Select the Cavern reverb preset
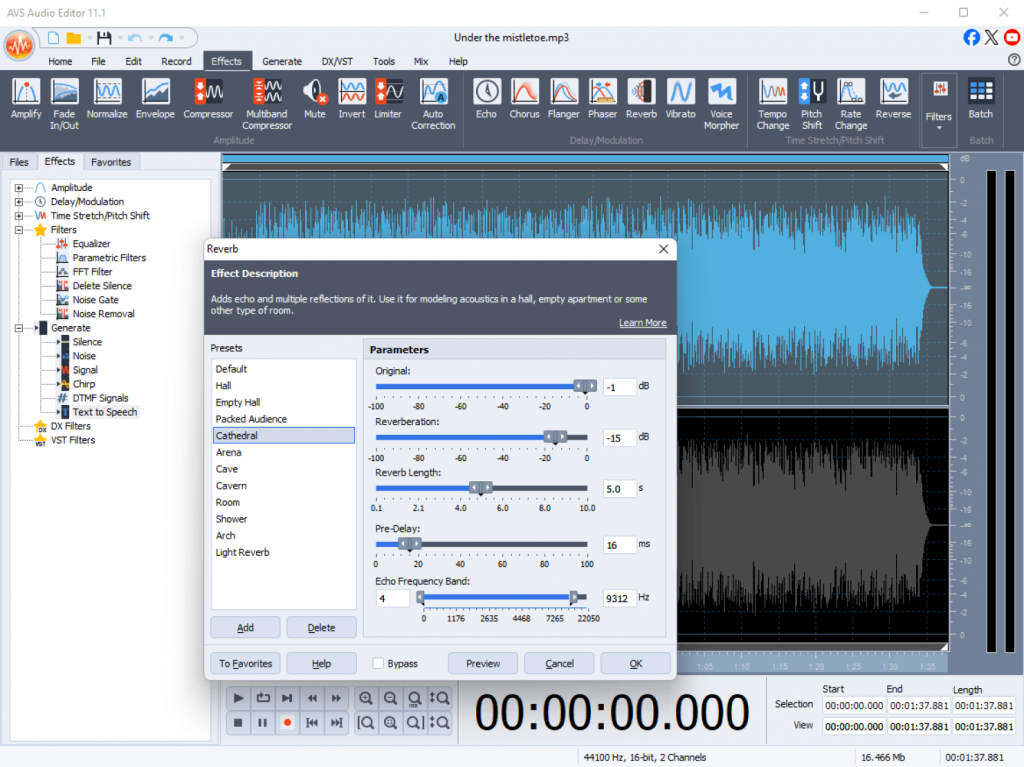Screen dimensions: 1024x767 pyautogui.click(x=231, y=486)
